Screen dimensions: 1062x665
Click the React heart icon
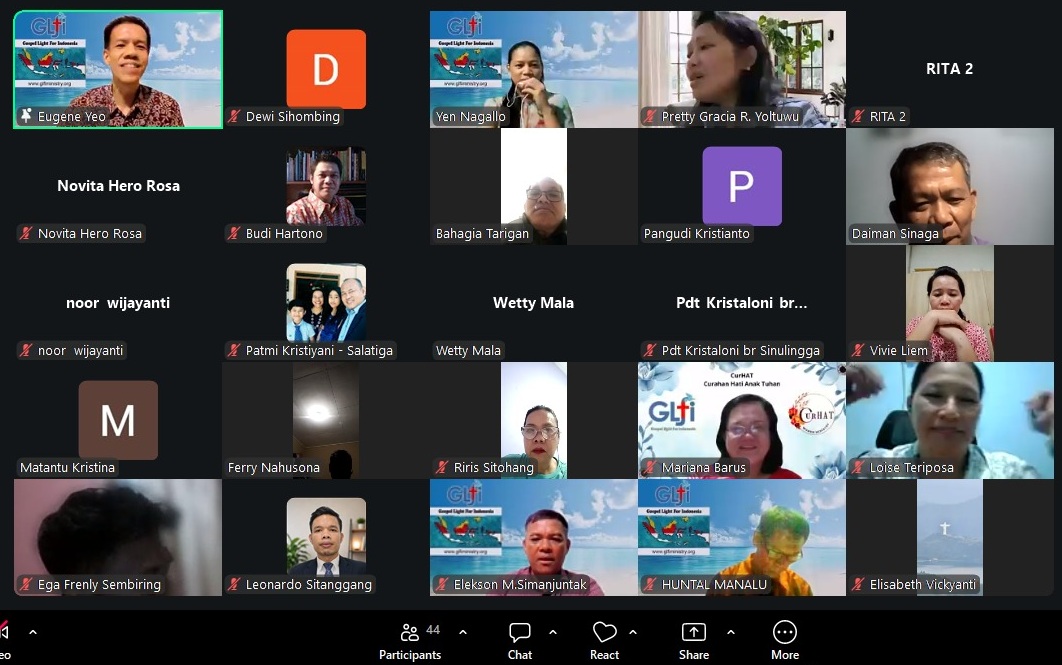click(604, 632)
